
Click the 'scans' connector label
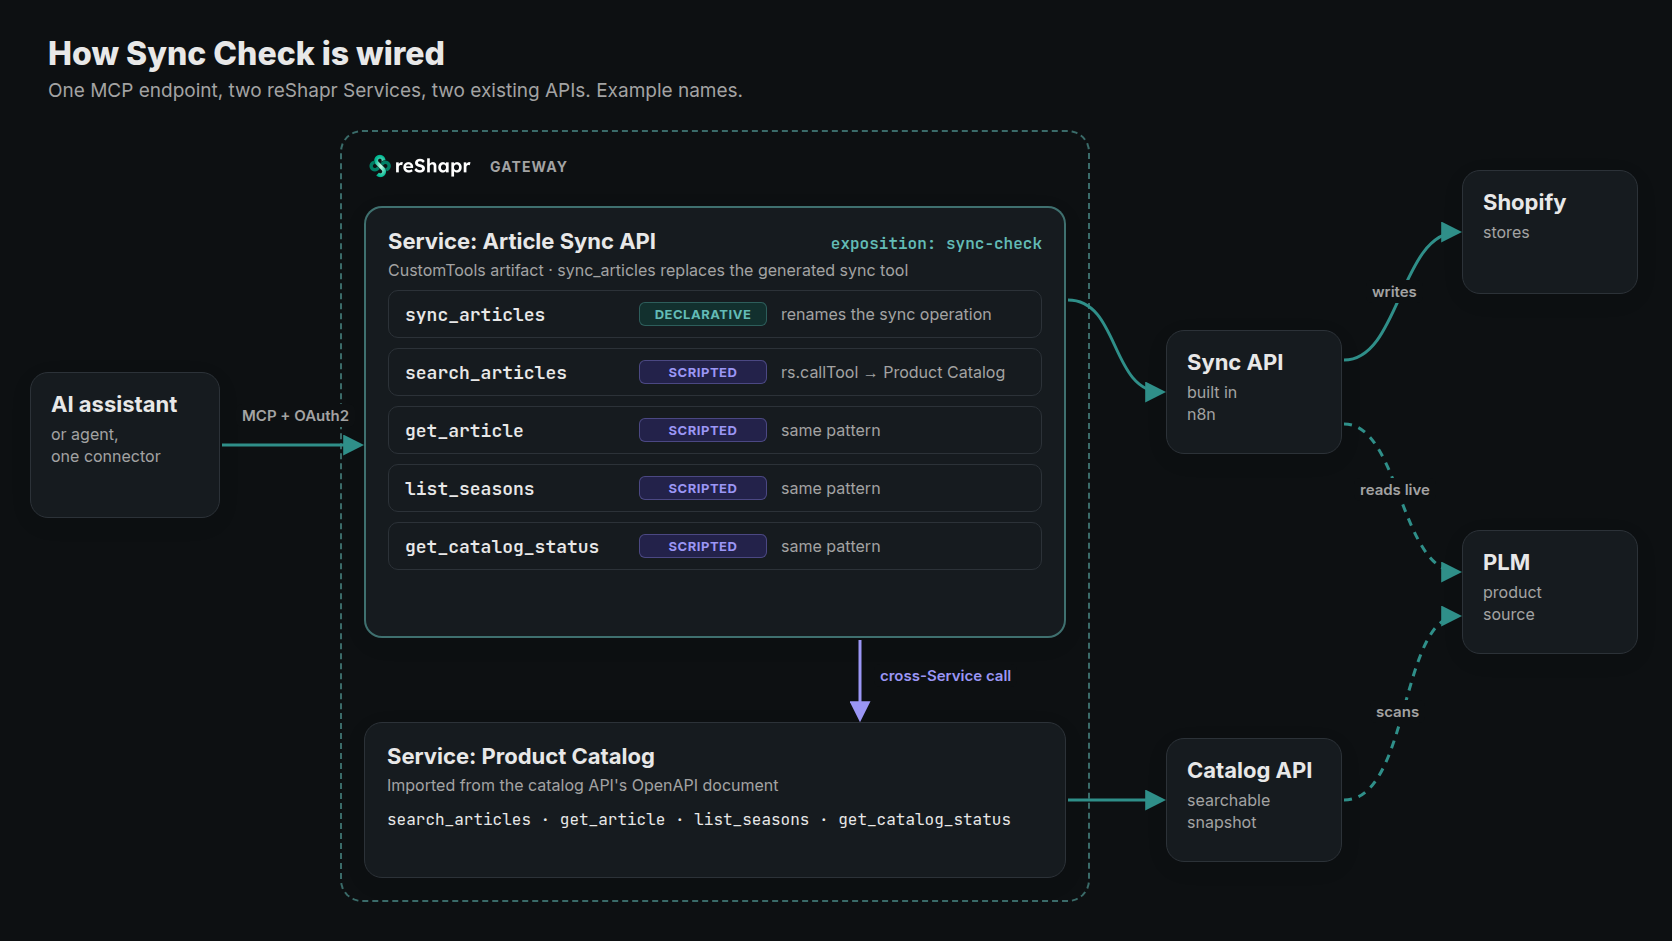tap(1397, 712)
